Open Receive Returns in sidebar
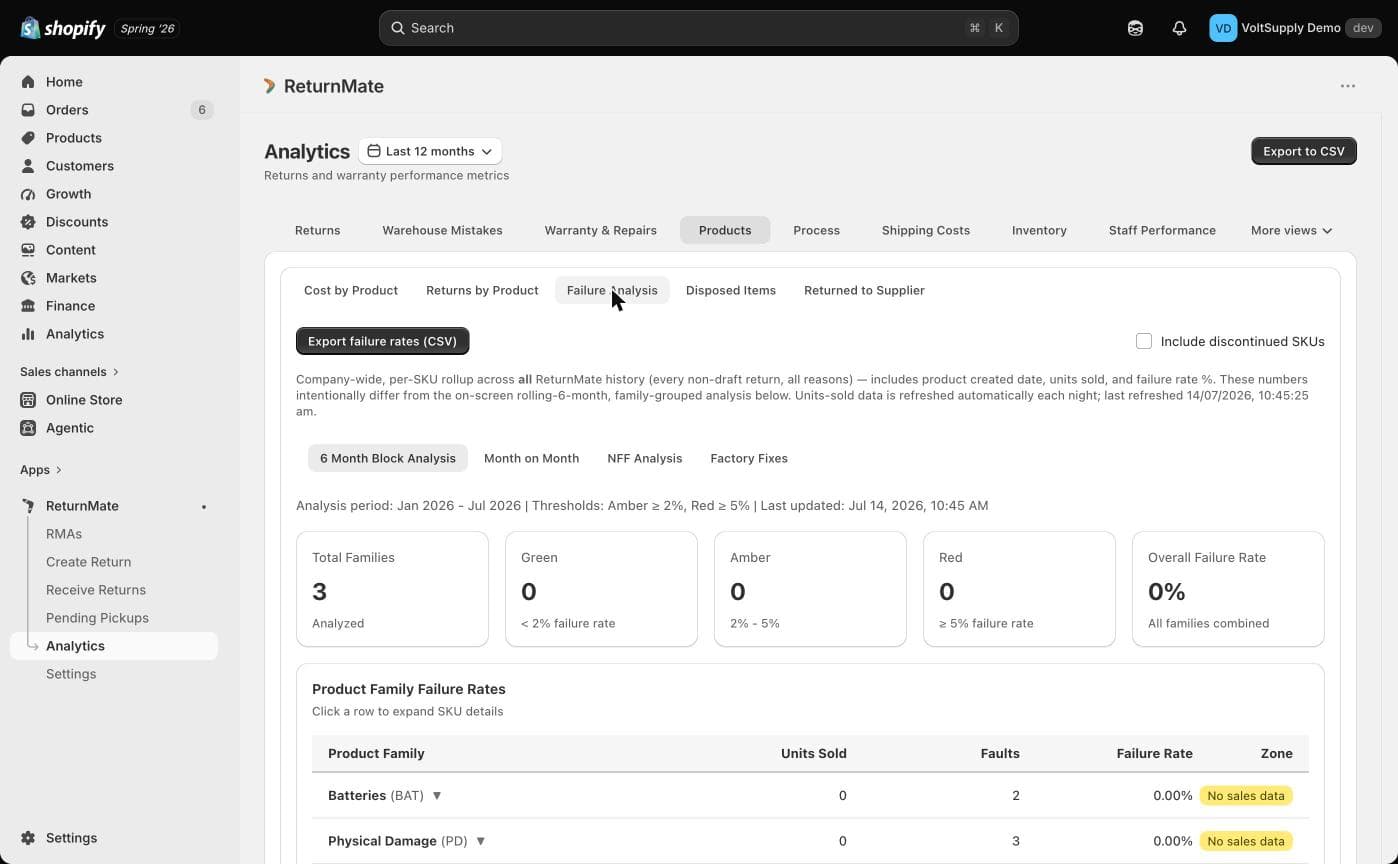The height and width of the screenshot is (864, 1398). 96,590
